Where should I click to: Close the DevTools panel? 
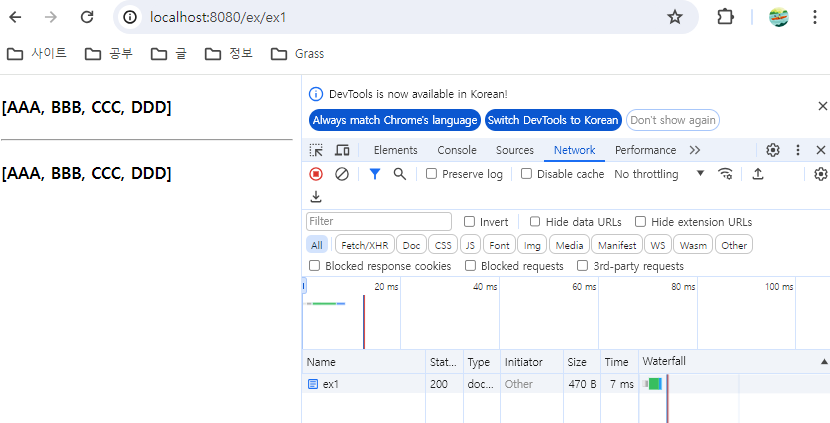point(820,150)
